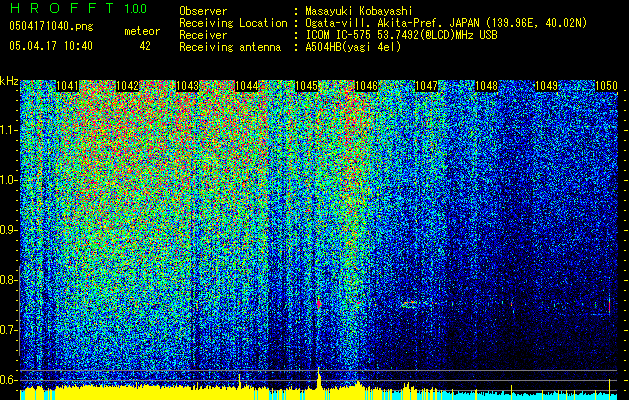Click the ICOM IC-575 receiver text
Screen dimensions: 629x400
pyautogui.click(x=401, y=35)
